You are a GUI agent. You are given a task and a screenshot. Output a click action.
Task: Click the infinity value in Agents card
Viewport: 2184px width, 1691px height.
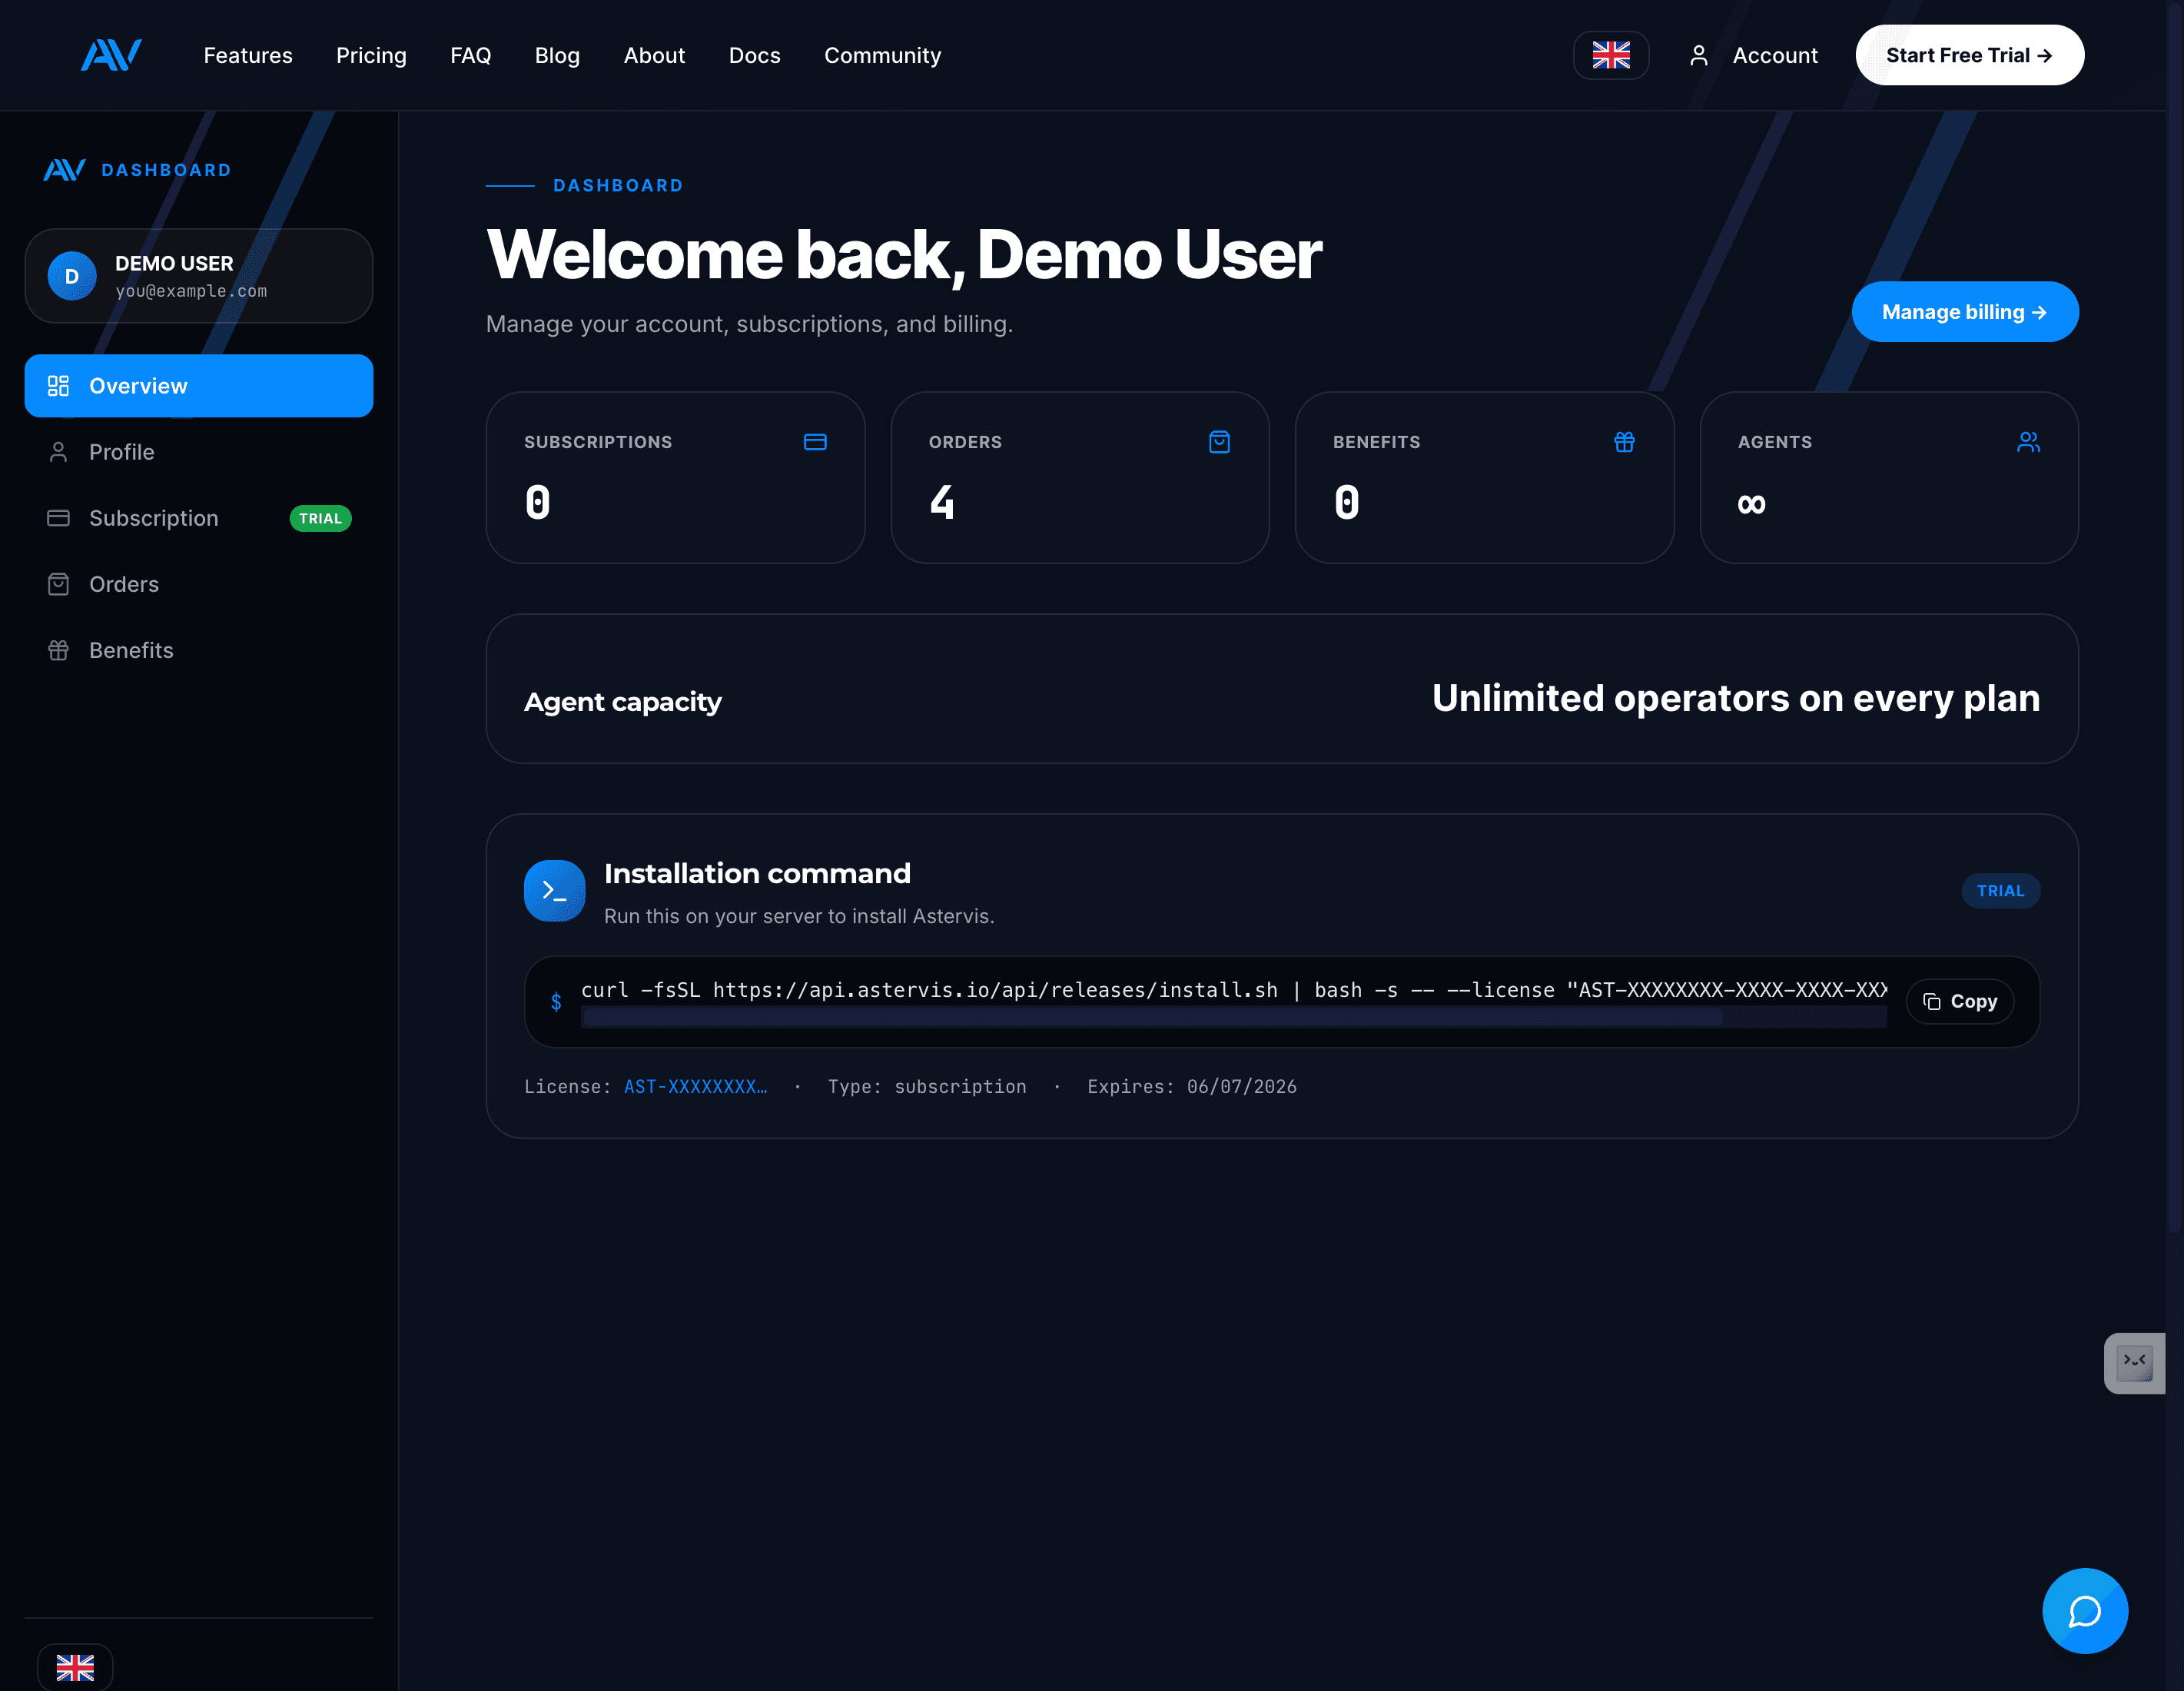coord(1751,503)
